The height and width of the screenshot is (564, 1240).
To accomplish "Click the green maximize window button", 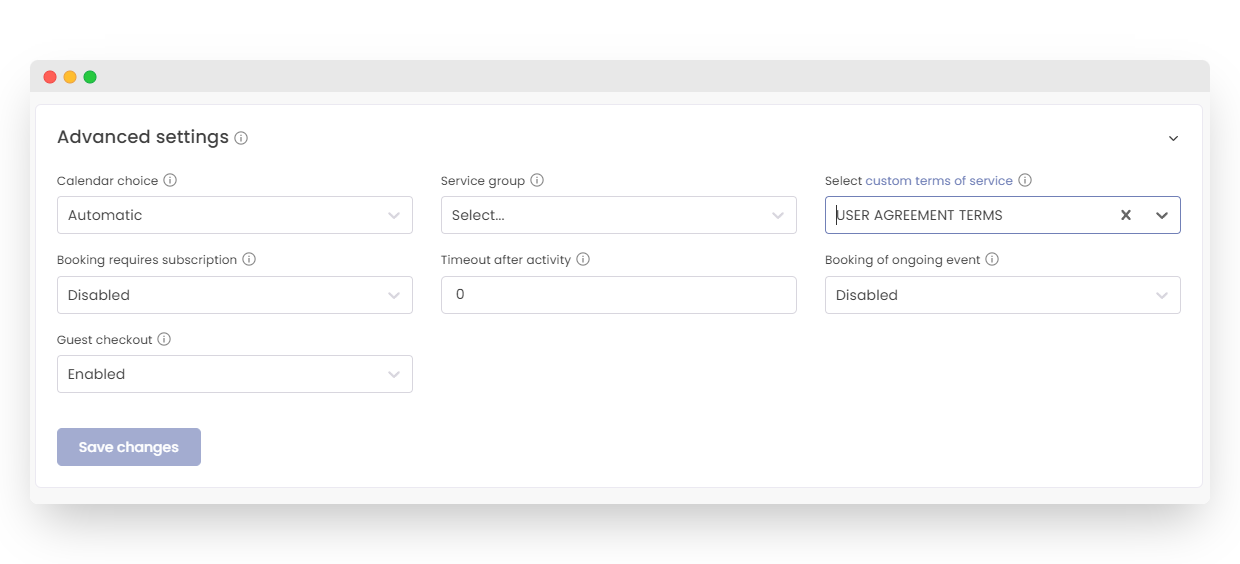I will click(x=90, y=77).
